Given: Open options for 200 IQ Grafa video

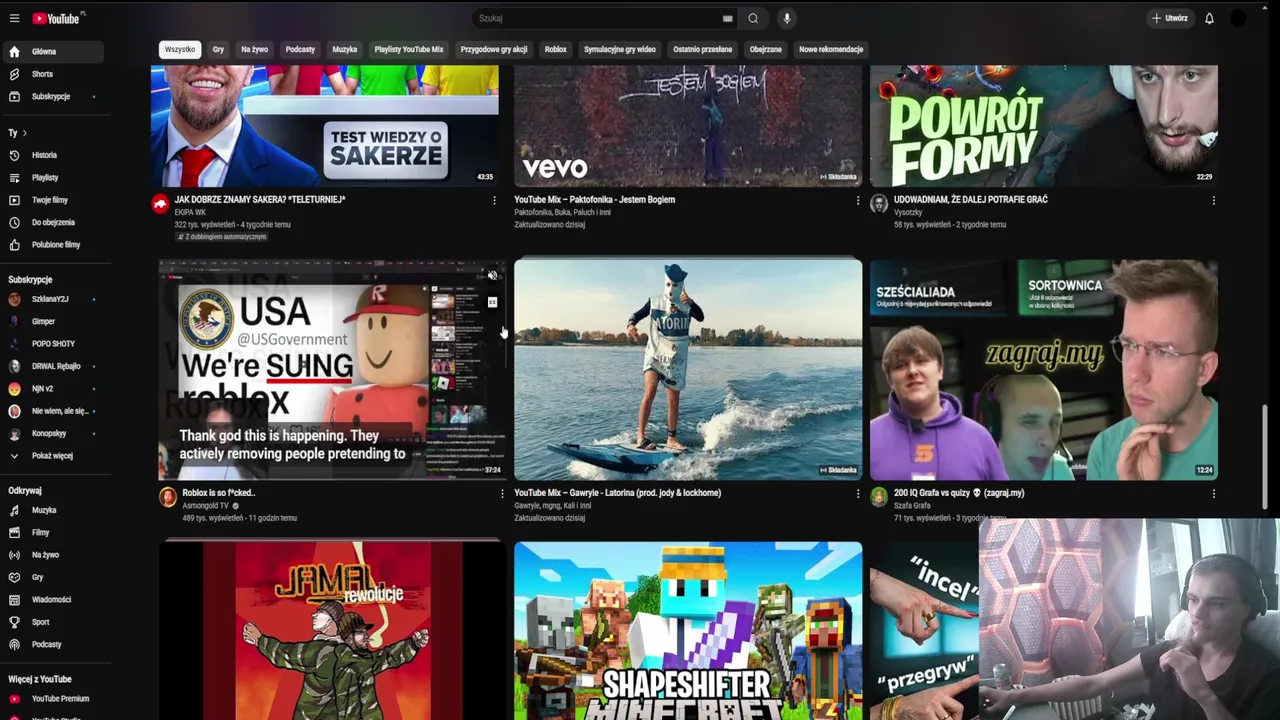Looking at the screenshot, I should pyautogui.click(x=1214, y=493).
